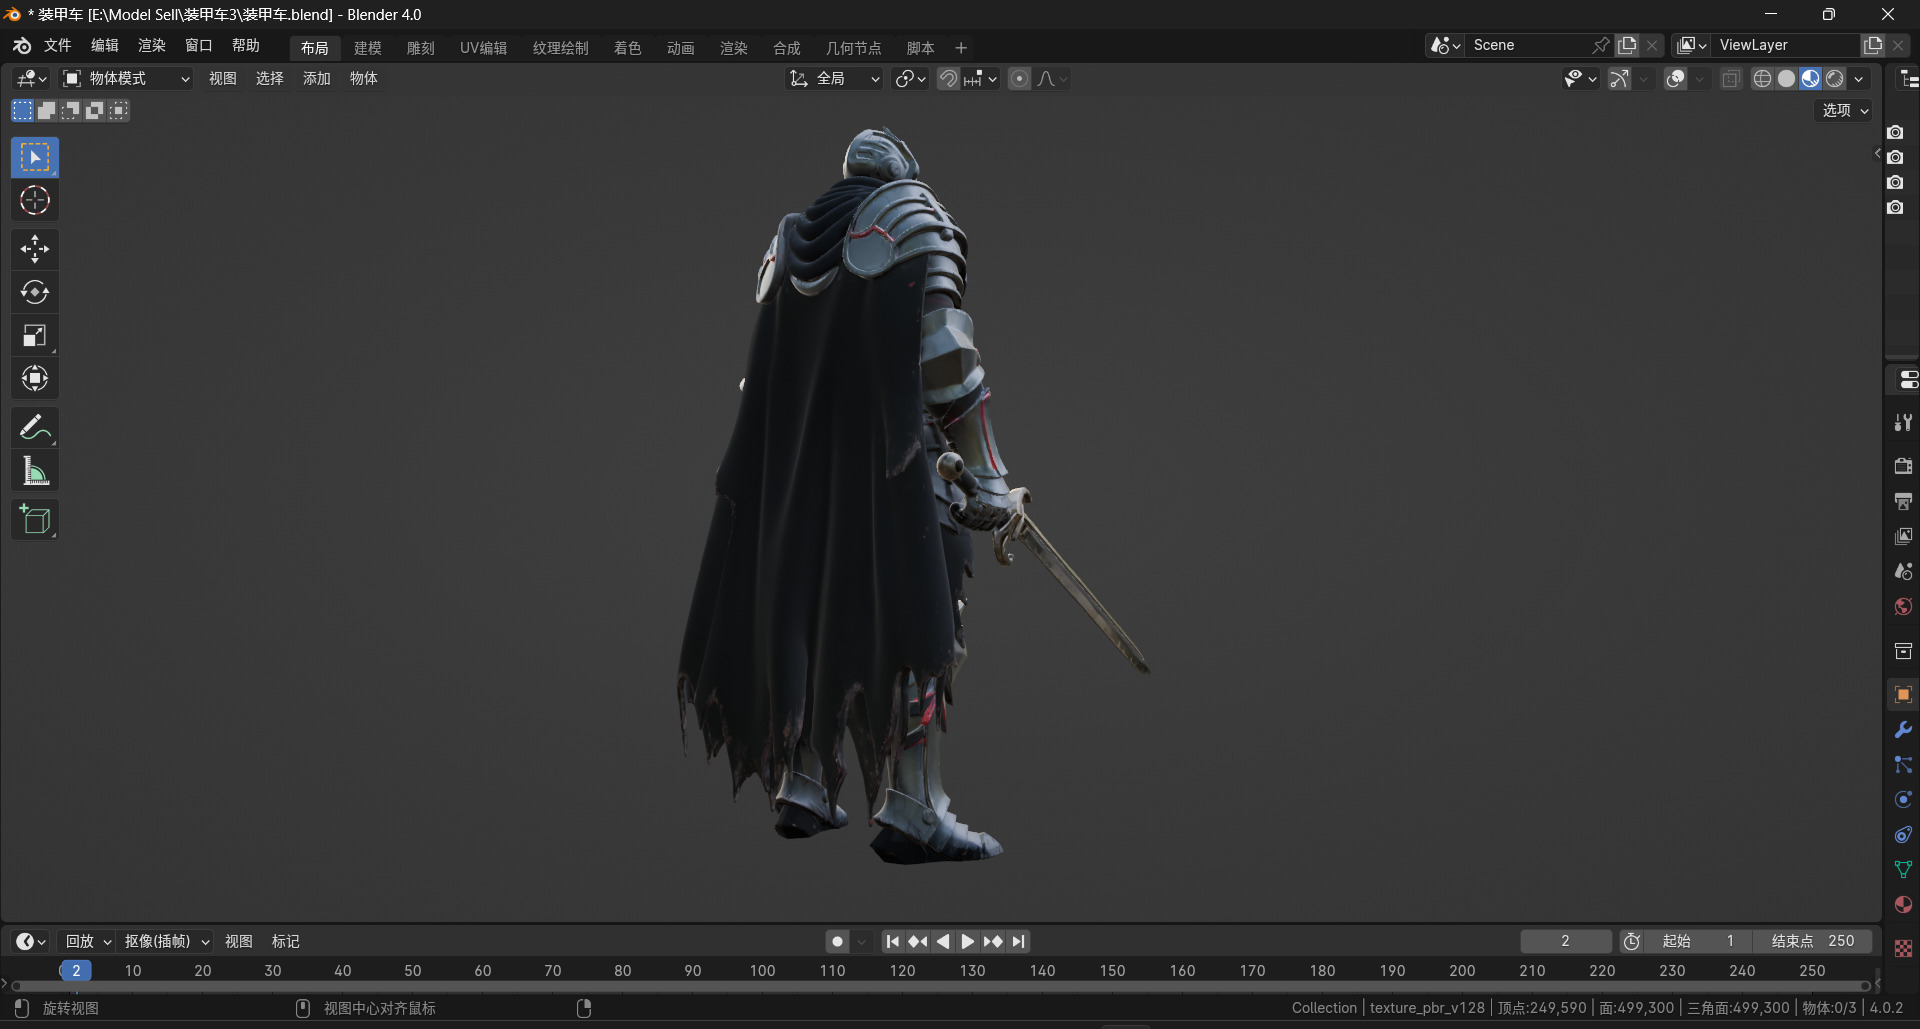Select the Annotate pencil tool
The height and width of the screenshot is (1029, 1920).
click(35, 428)
